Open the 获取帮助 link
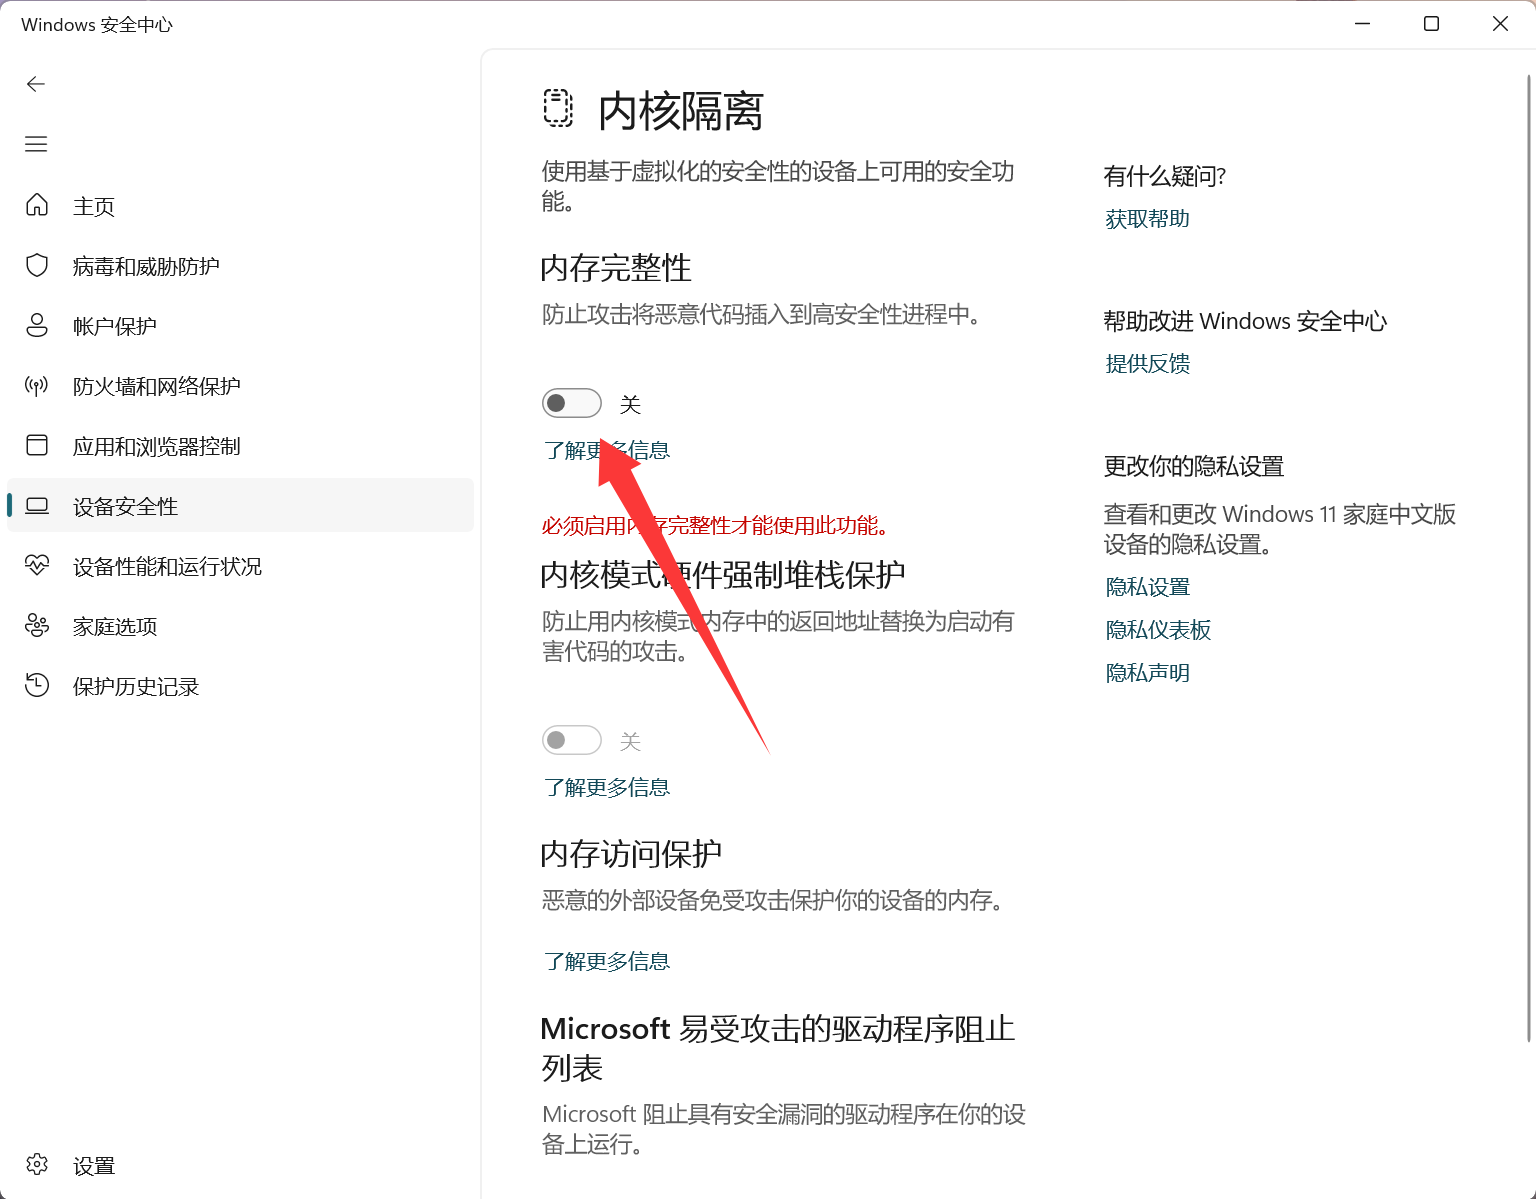 pyautogui.click(x=1147, y=219)
